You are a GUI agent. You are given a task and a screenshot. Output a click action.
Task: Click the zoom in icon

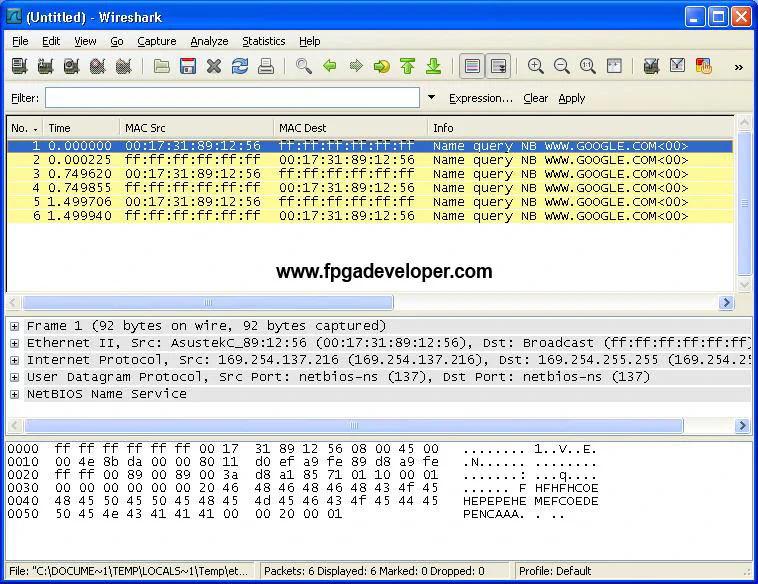pos(536,67)
